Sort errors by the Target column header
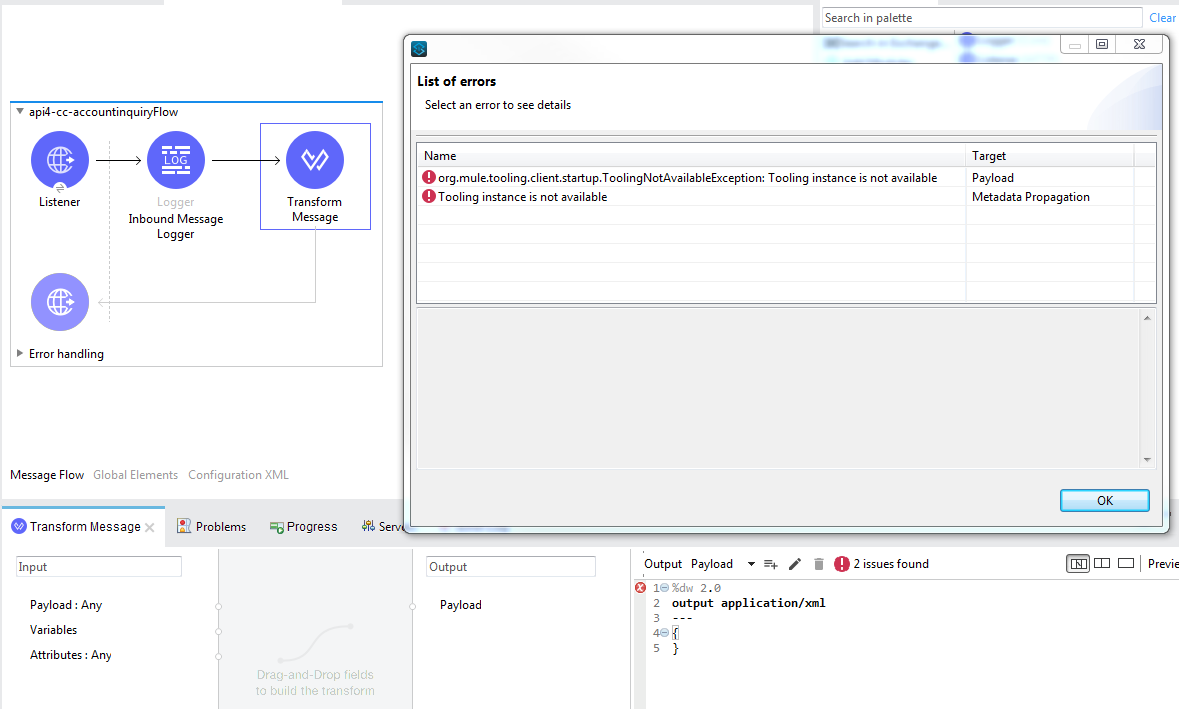The image size is (1179, 709). coord(1050,156)
